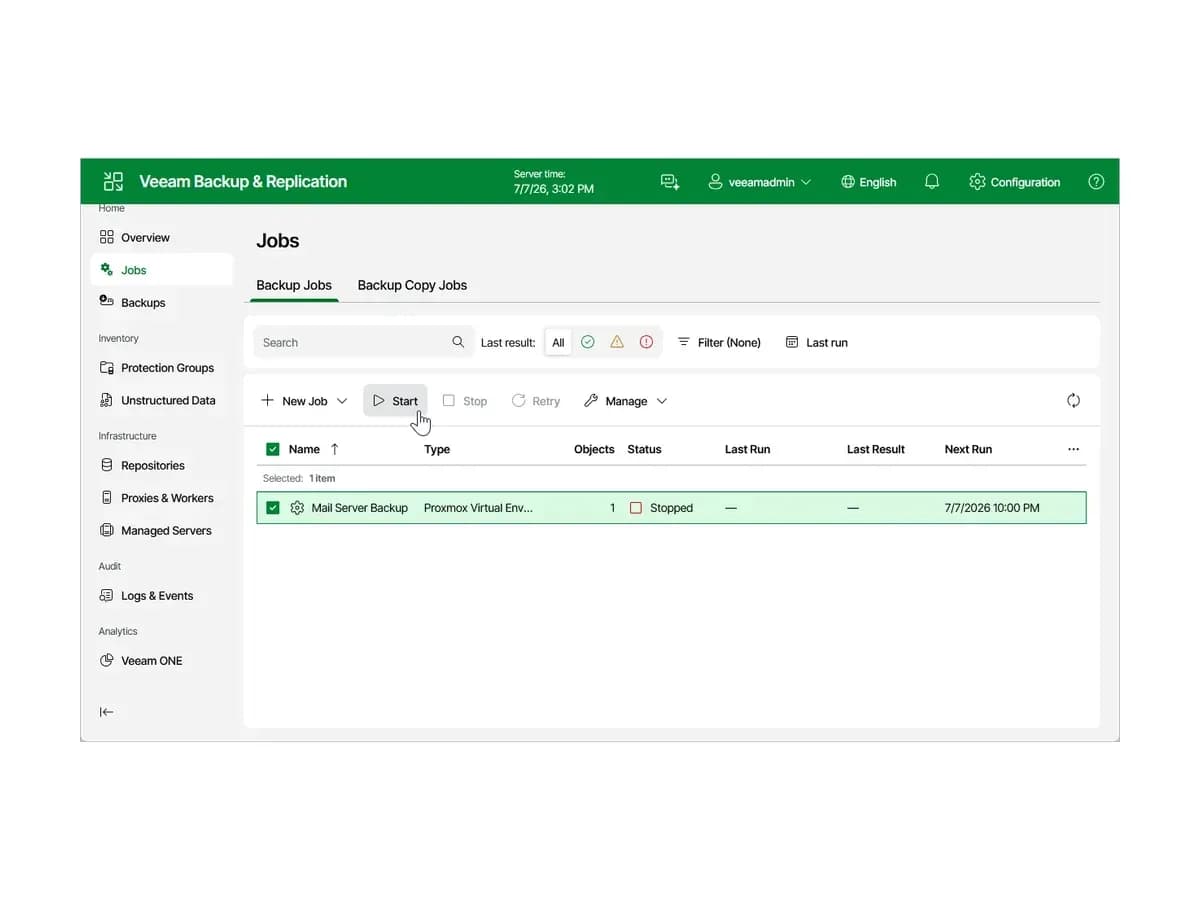The image size is (1200, 900).
Task: Open the notifications bell
Action: tap(931, 182)
